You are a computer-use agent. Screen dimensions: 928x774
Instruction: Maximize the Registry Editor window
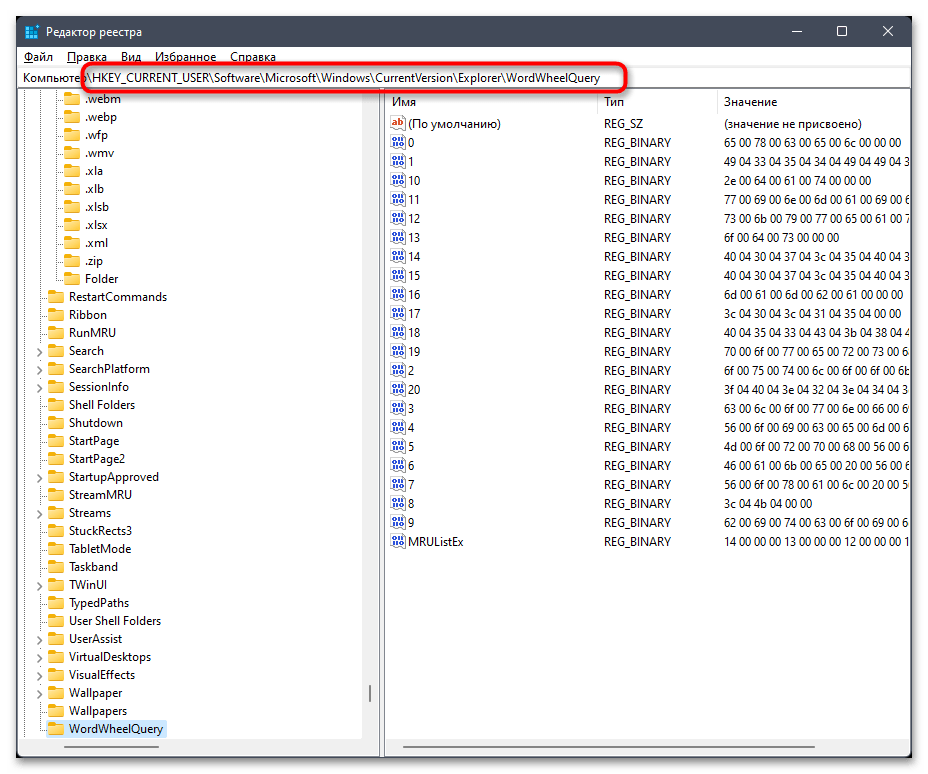[x=842, y=31]
